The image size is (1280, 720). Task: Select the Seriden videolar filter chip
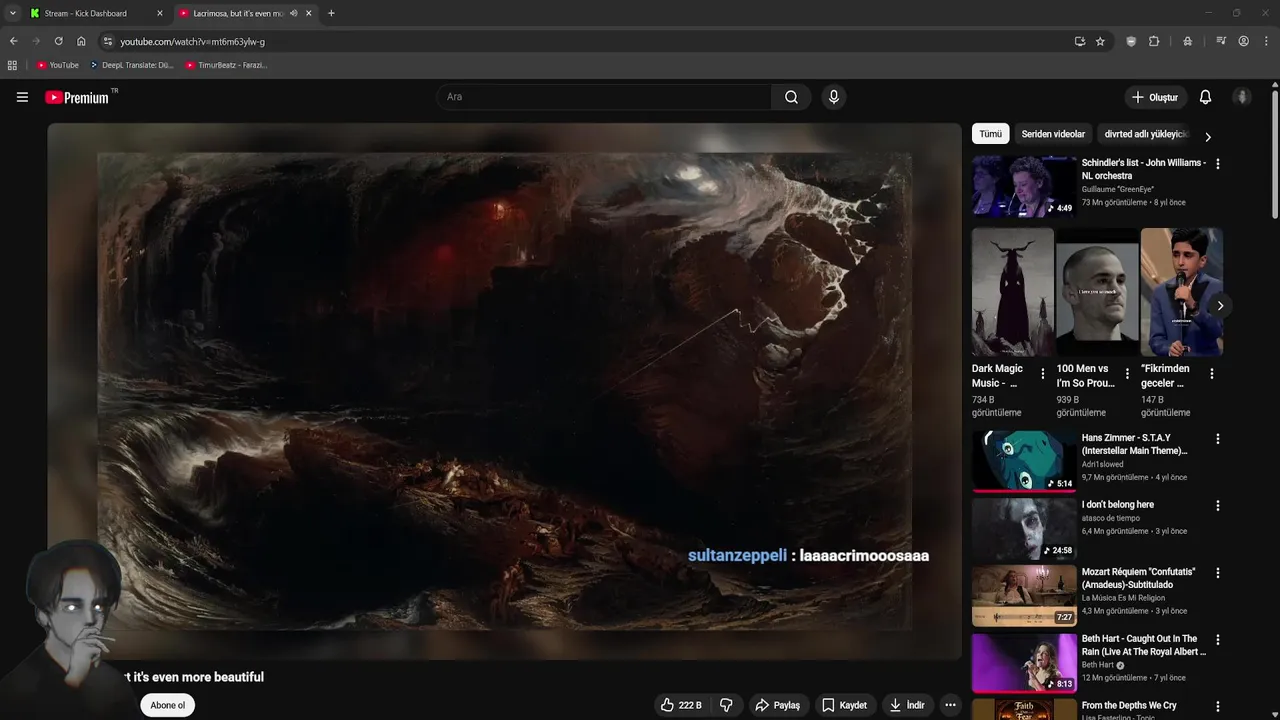(1053, 134)
